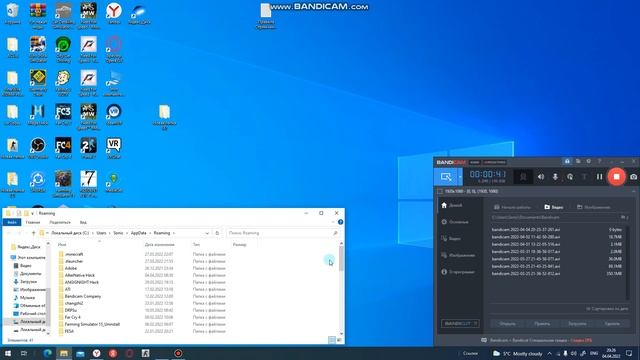
Task: Switch Explorer to large icons view button
Action: click(x=339, y=340)
